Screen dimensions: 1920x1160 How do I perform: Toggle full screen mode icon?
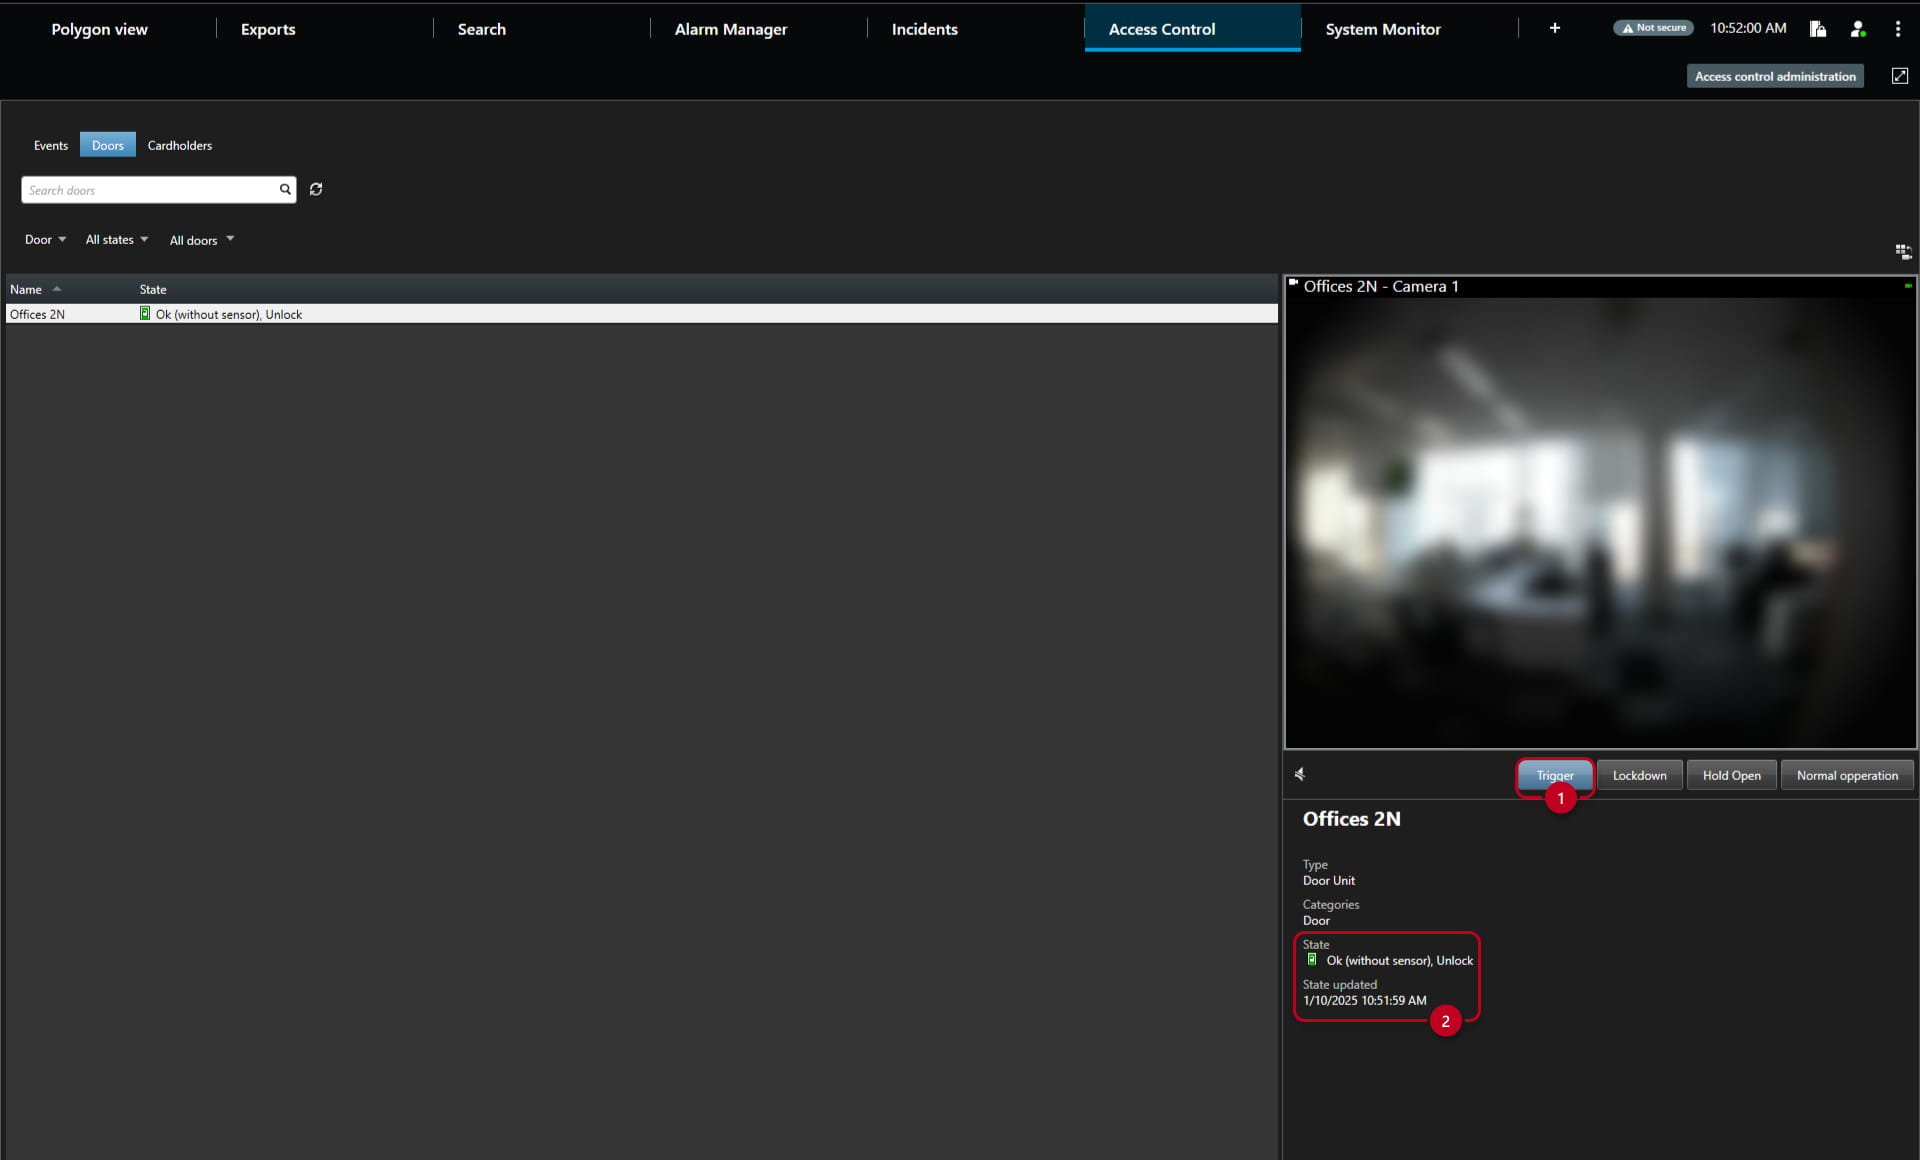tap(1900, 76)
